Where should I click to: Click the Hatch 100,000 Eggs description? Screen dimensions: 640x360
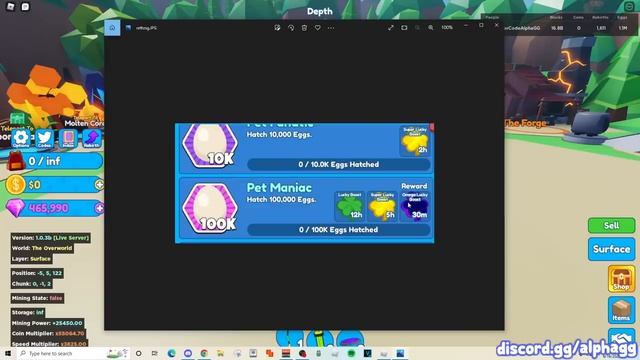click(281, 200)
